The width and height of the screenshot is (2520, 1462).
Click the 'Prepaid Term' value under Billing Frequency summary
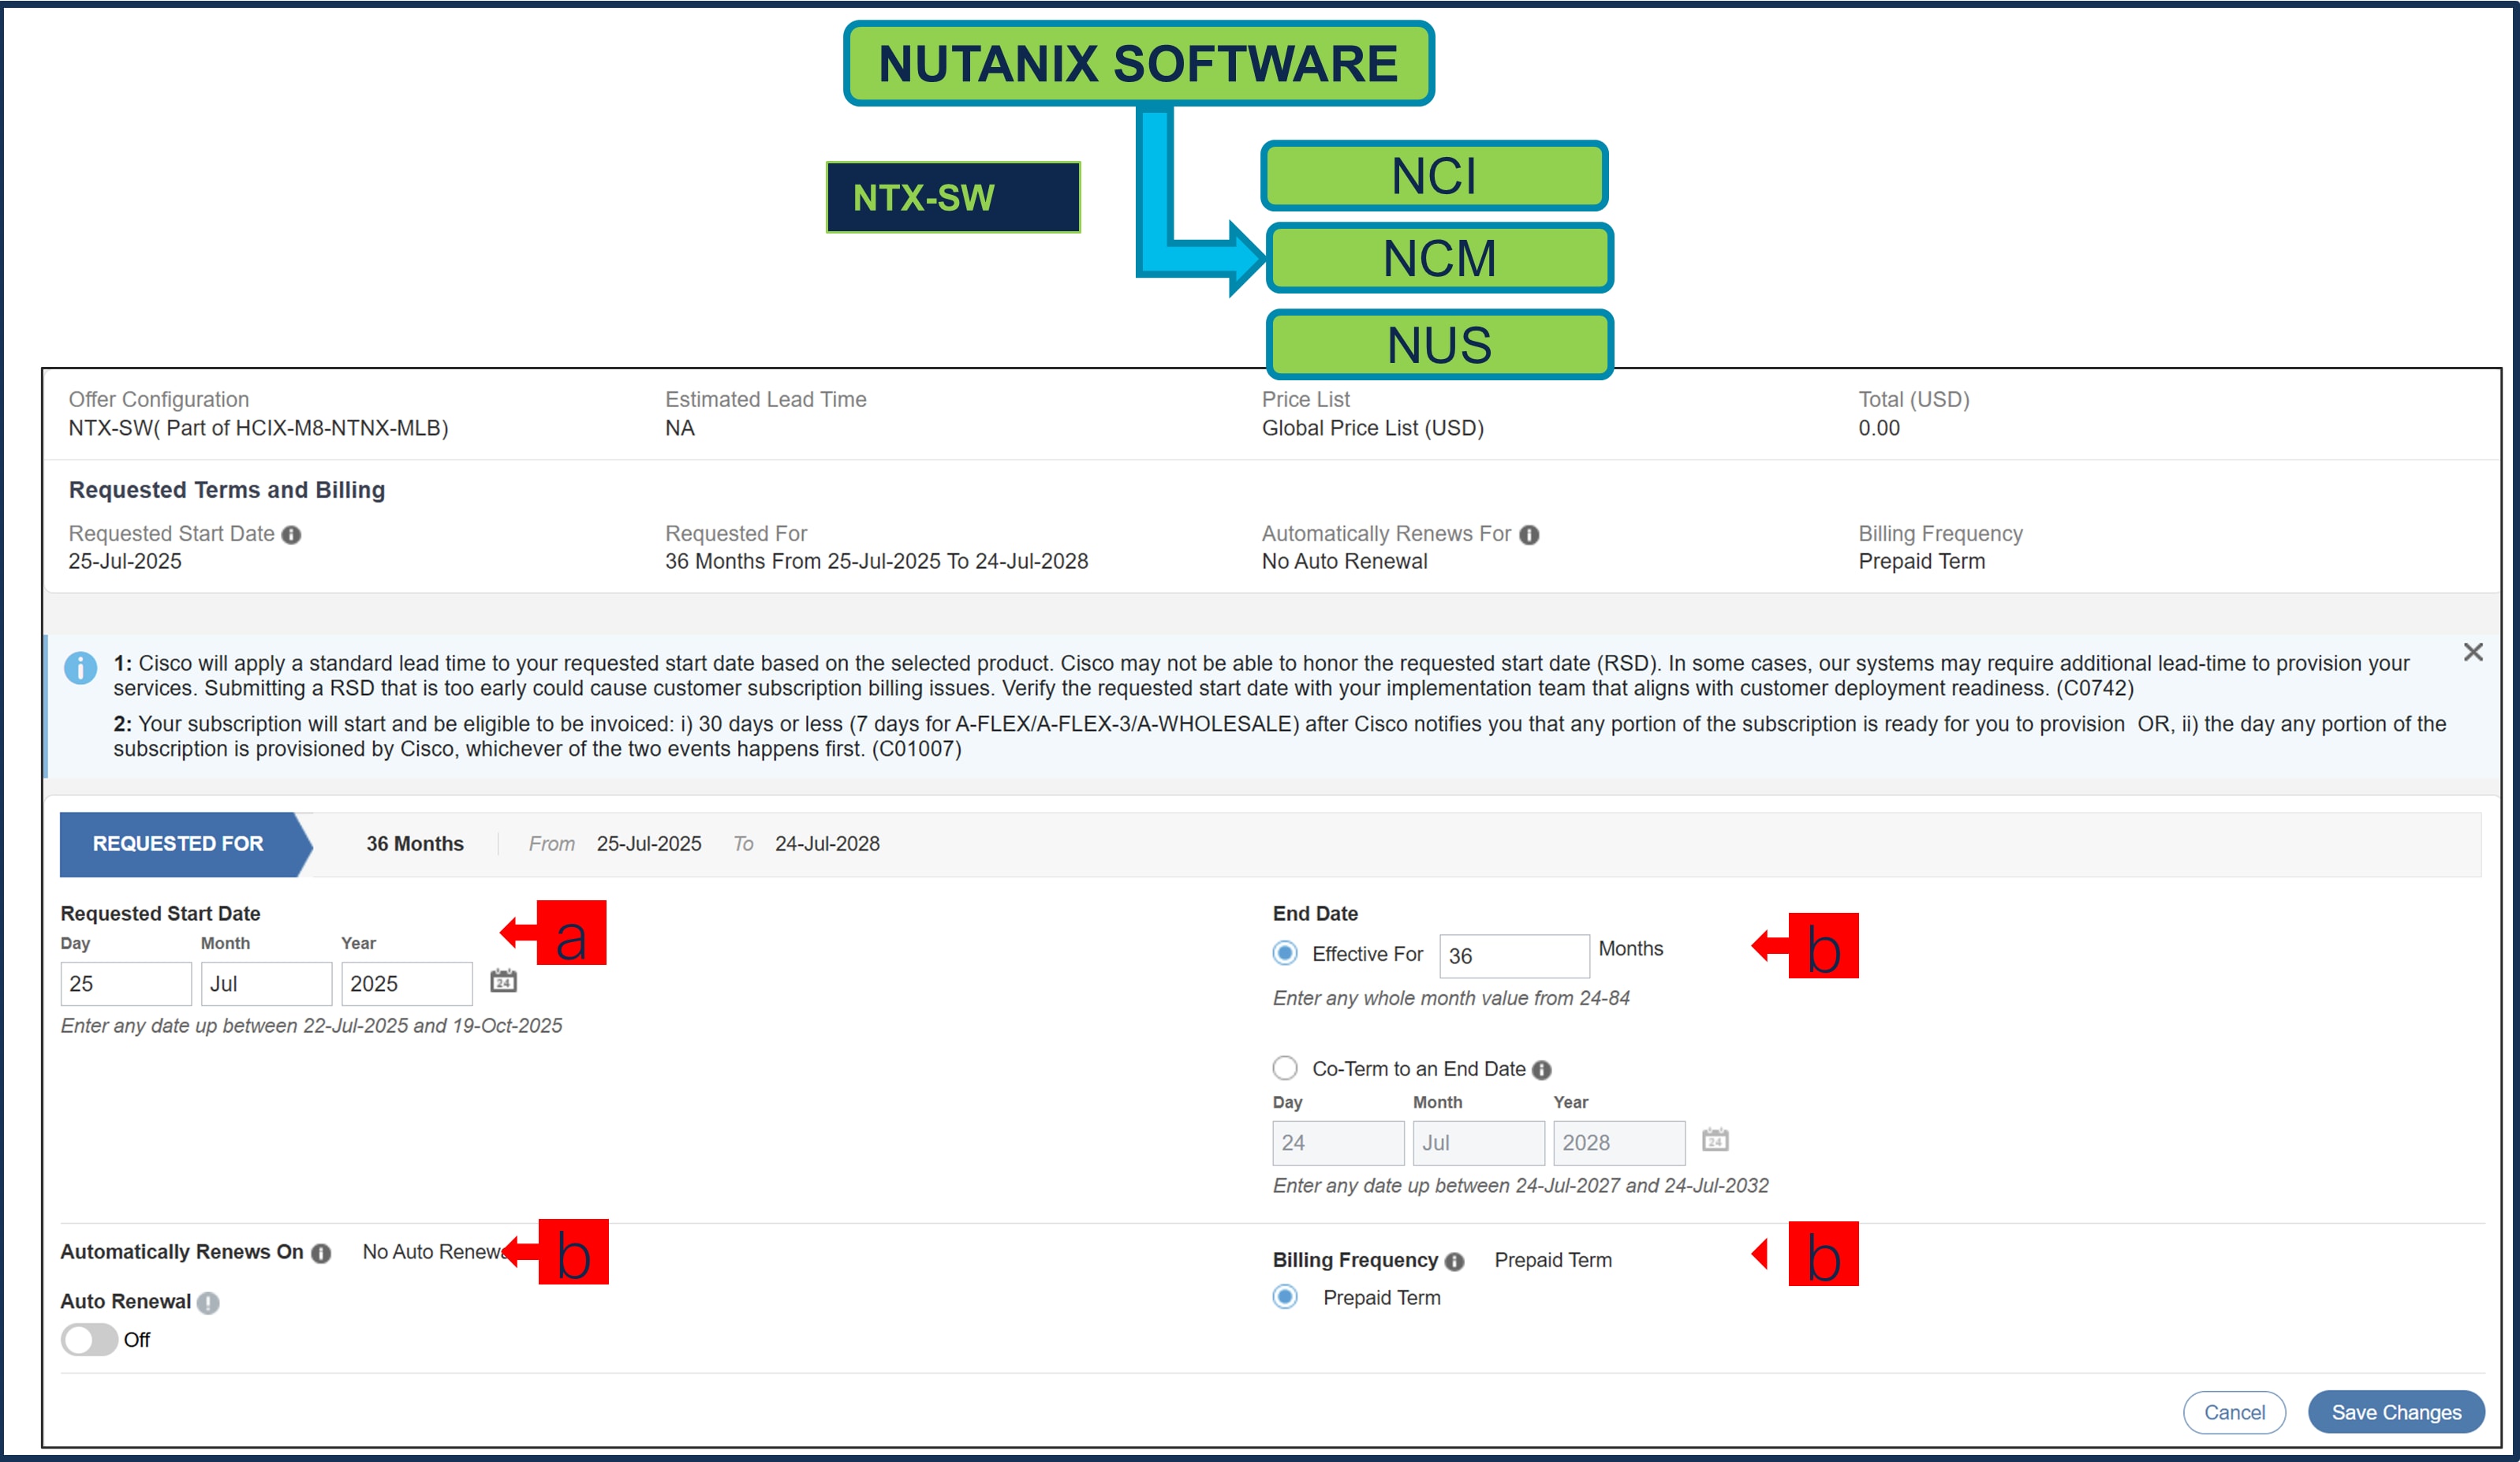[x=1921, y=562]
